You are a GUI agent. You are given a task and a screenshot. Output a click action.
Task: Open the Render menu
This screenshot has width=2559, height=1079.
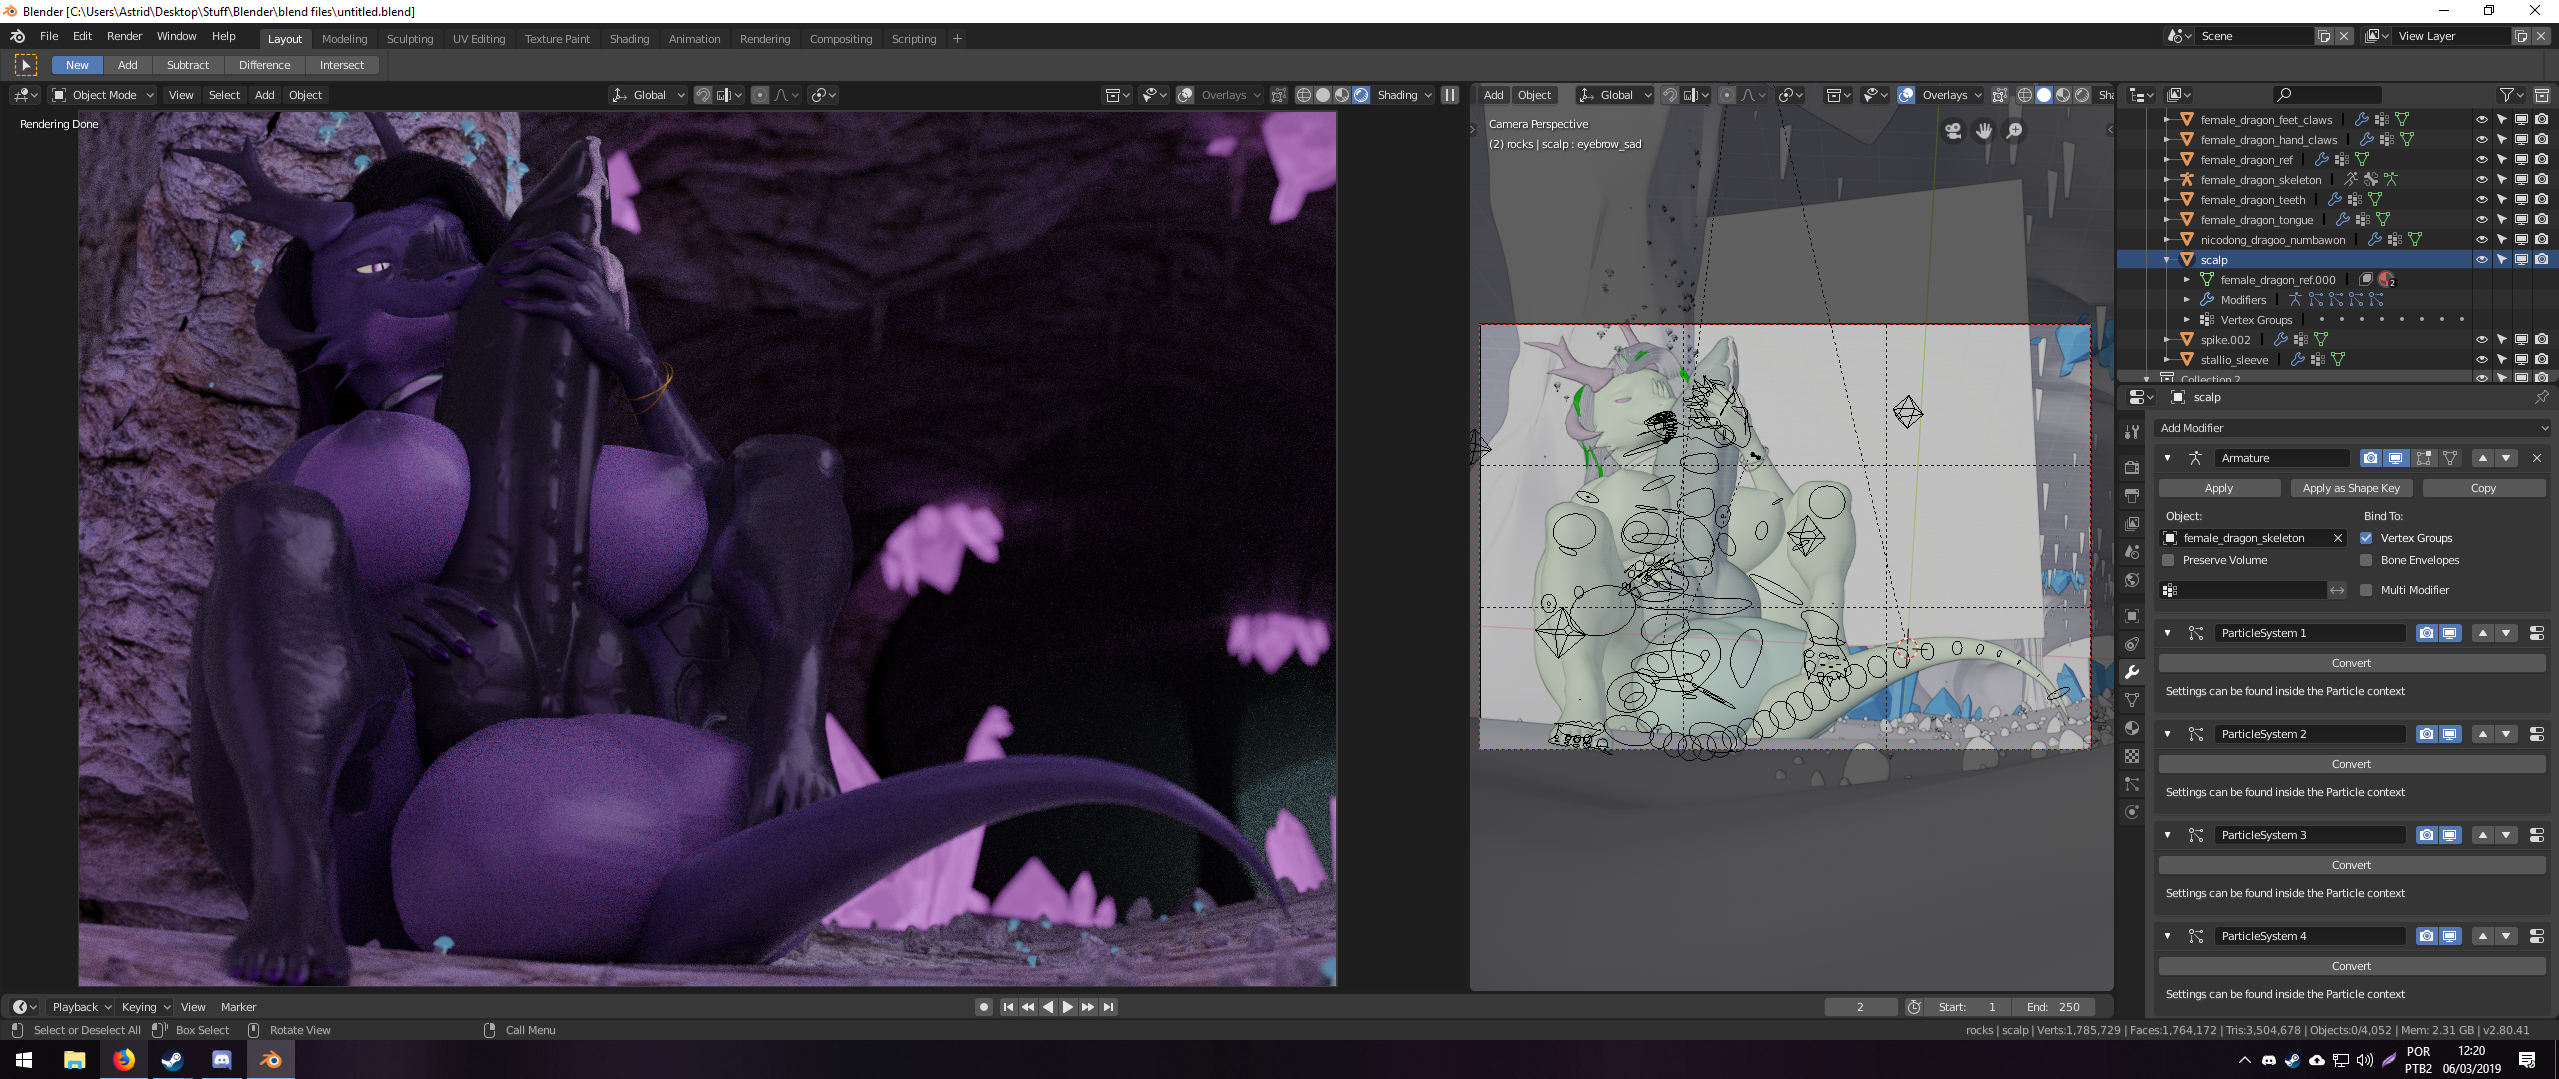124,36
